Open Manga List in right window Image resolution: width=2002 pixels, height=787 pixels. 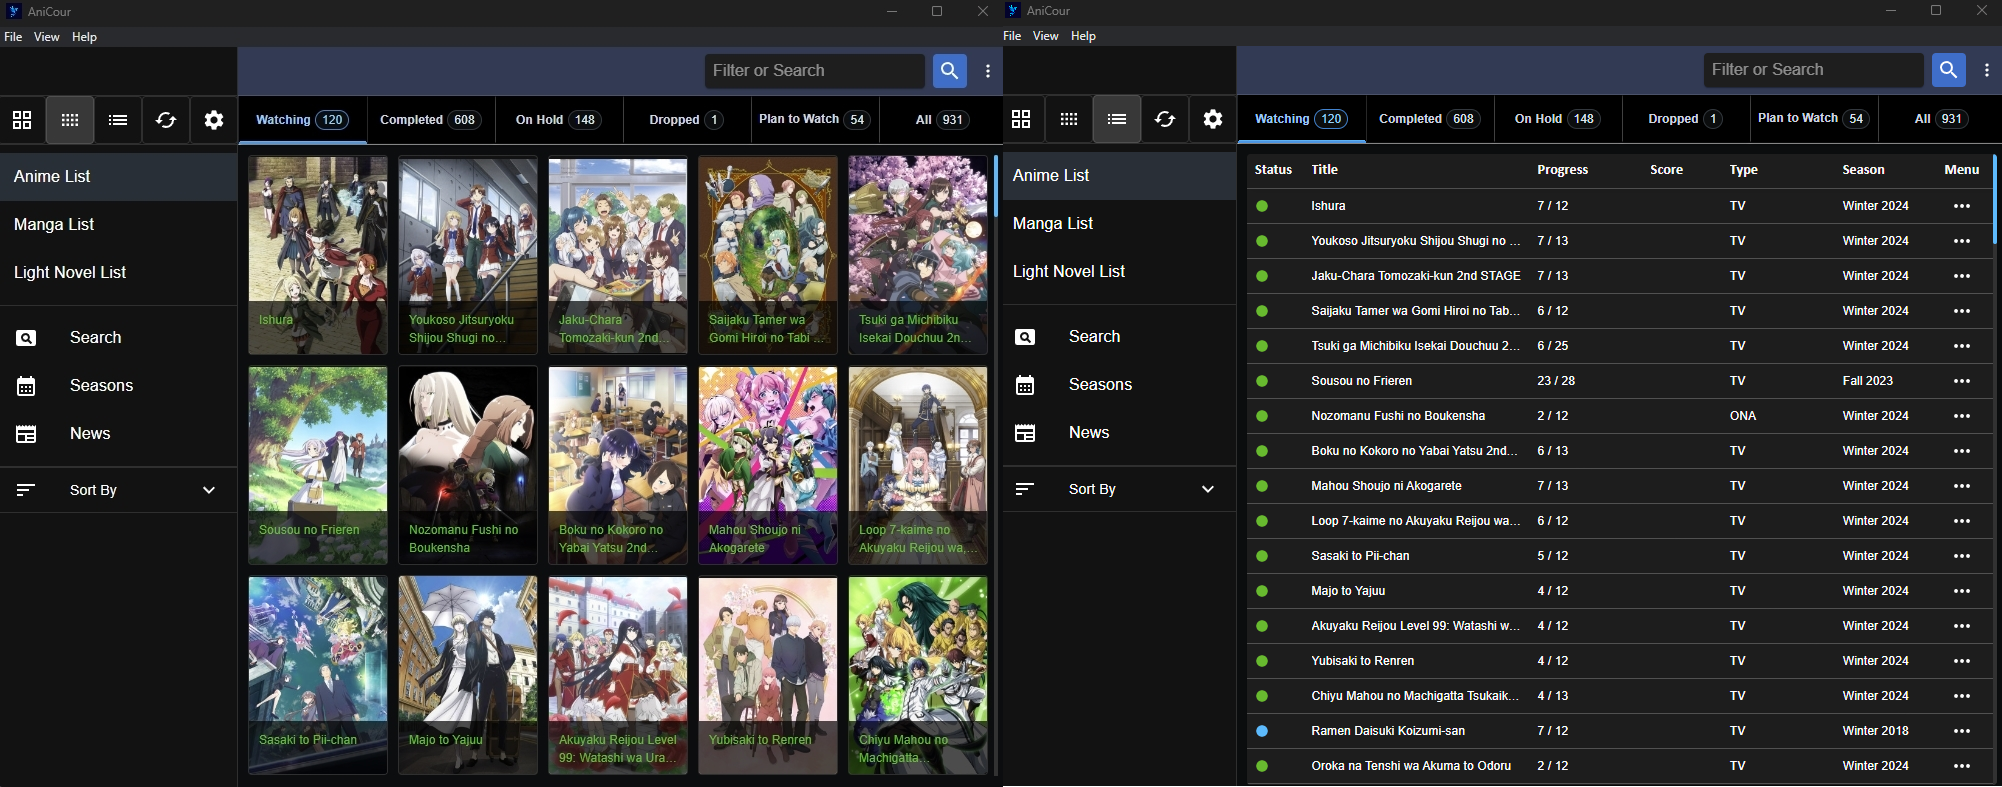coord(1117,224)
